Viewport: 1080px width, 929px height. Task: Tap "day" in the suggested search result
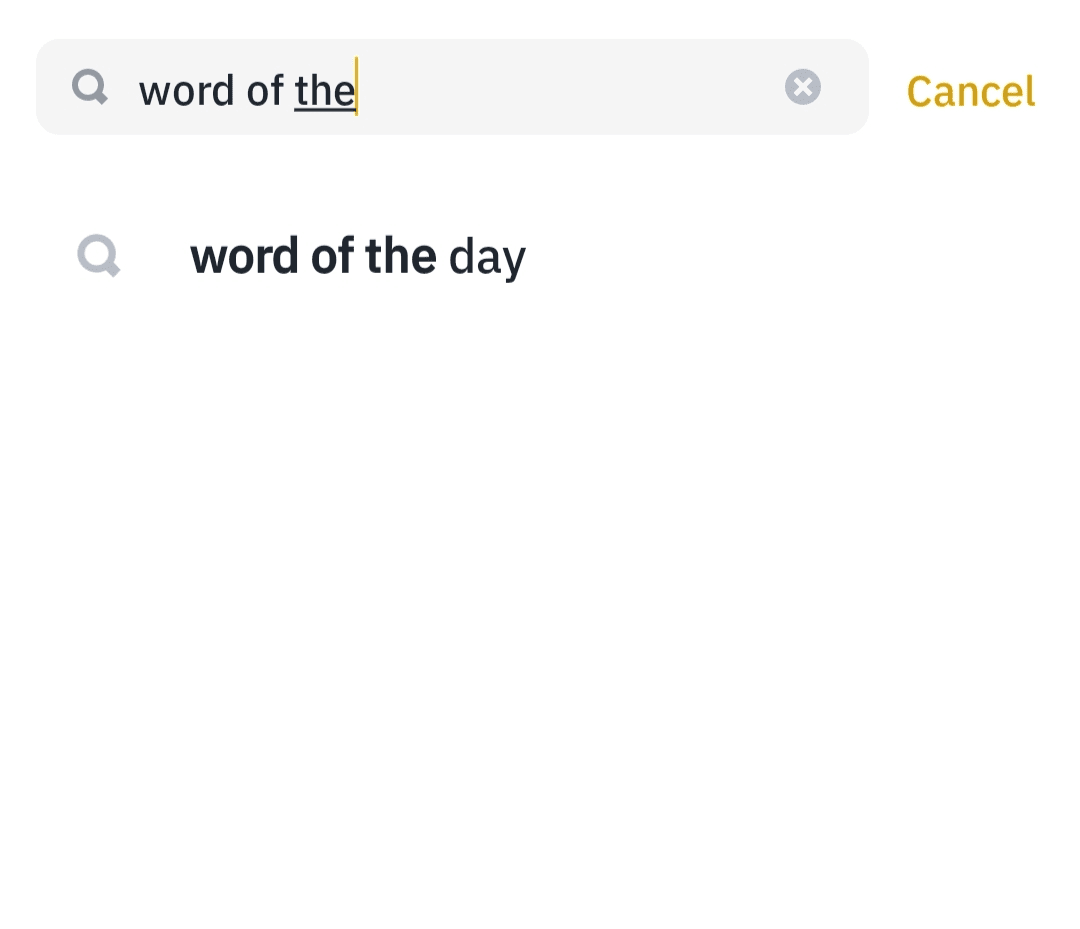click(x=487, y=258)
